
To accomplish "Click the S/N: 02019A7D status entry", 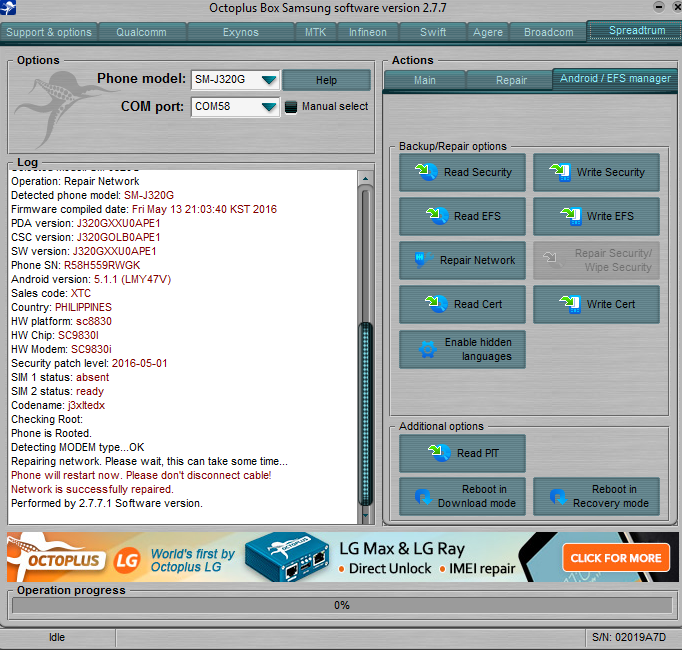I will pos(629,637).
